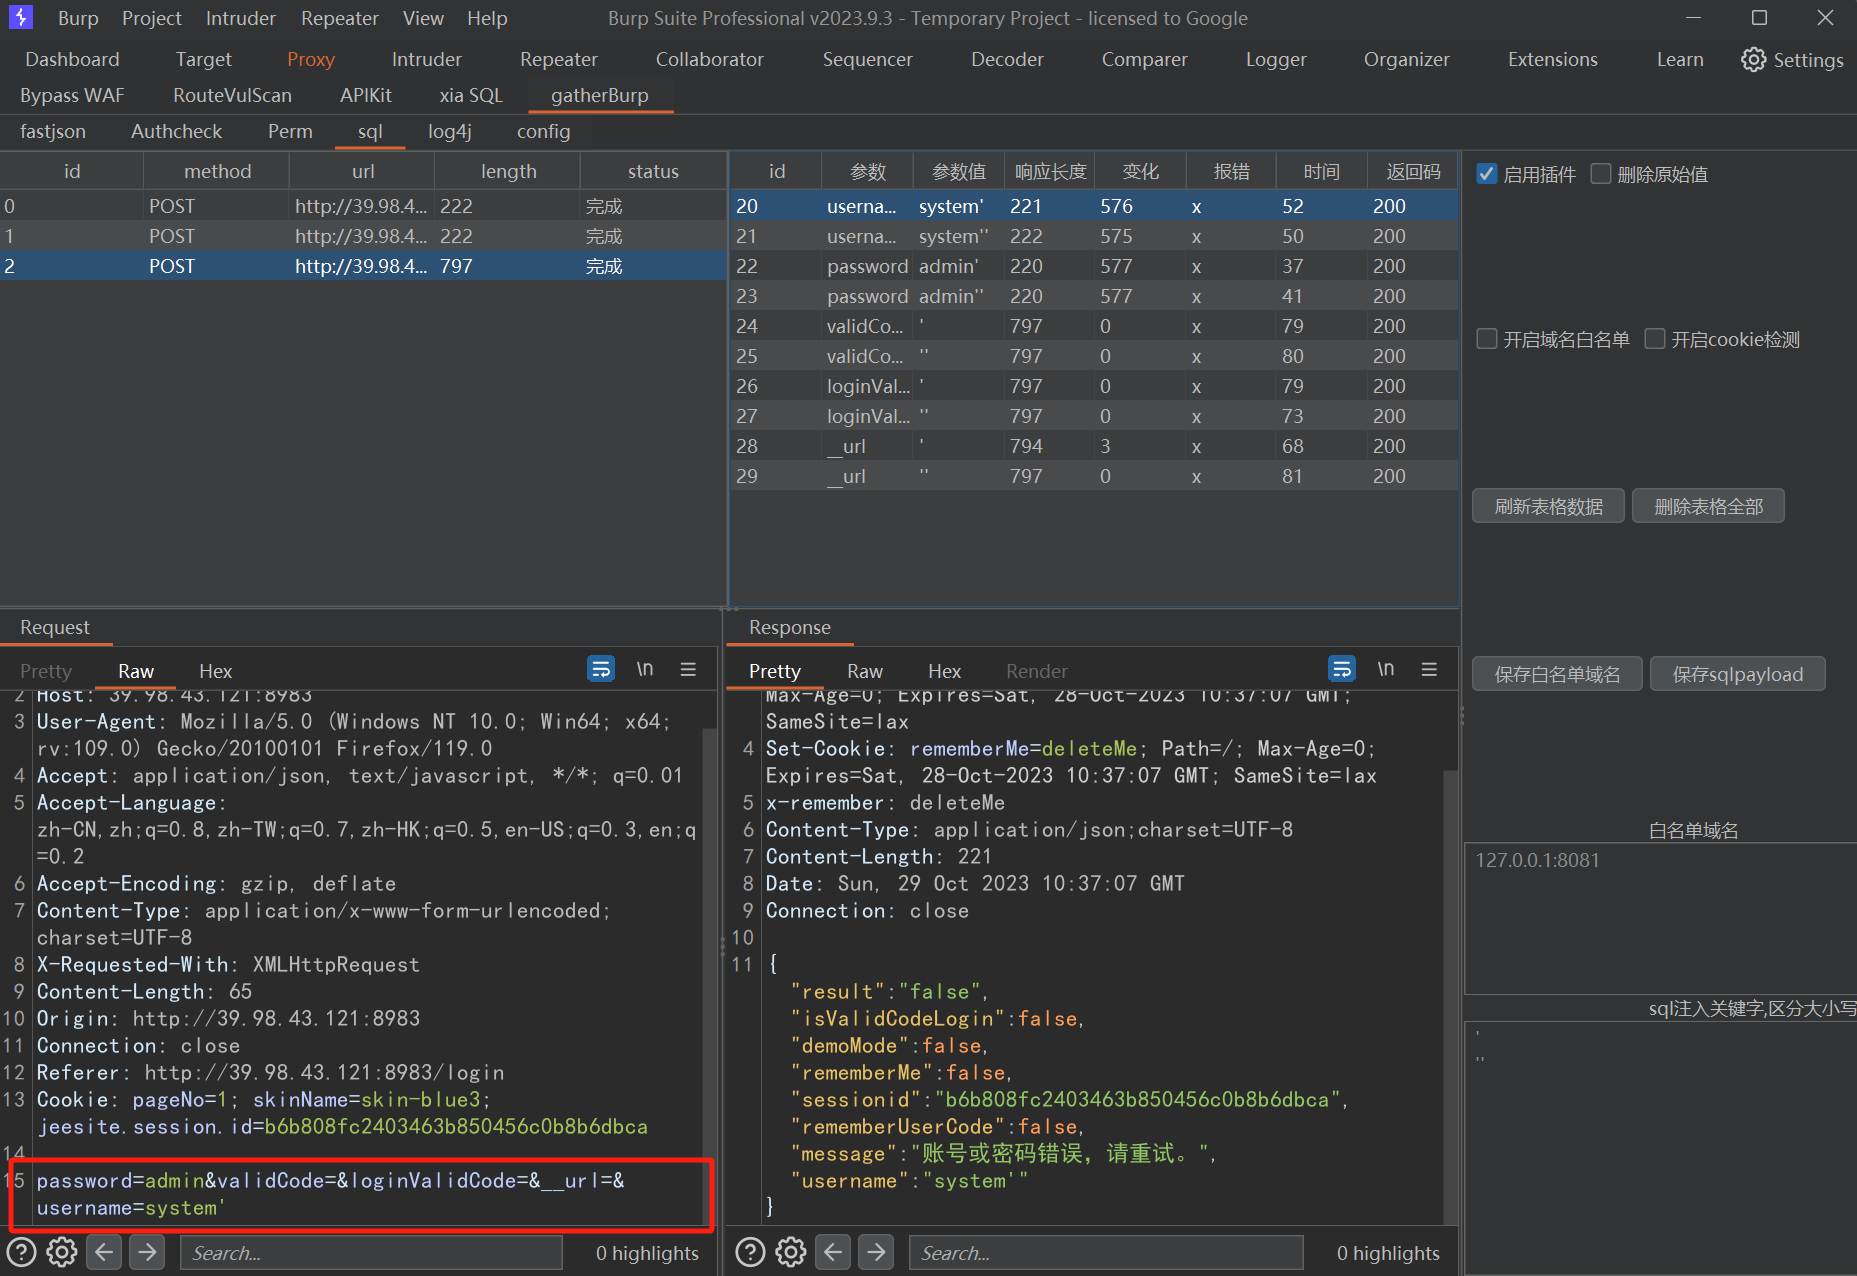This screenshot has height=1276, width=1857.
Task: Open the Burp Suite Settings gear
Action: coord(1792,60)
